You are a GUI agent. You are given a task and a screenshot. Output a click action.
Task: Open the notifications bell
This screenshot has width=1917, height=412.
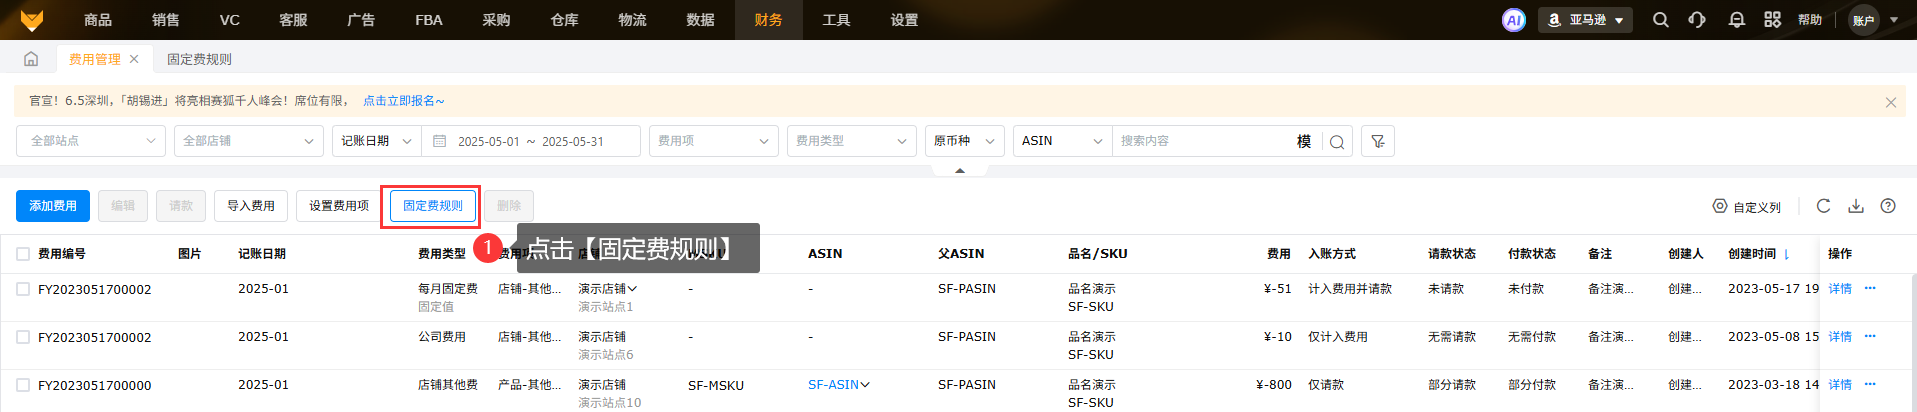(x=1737, y=20)
